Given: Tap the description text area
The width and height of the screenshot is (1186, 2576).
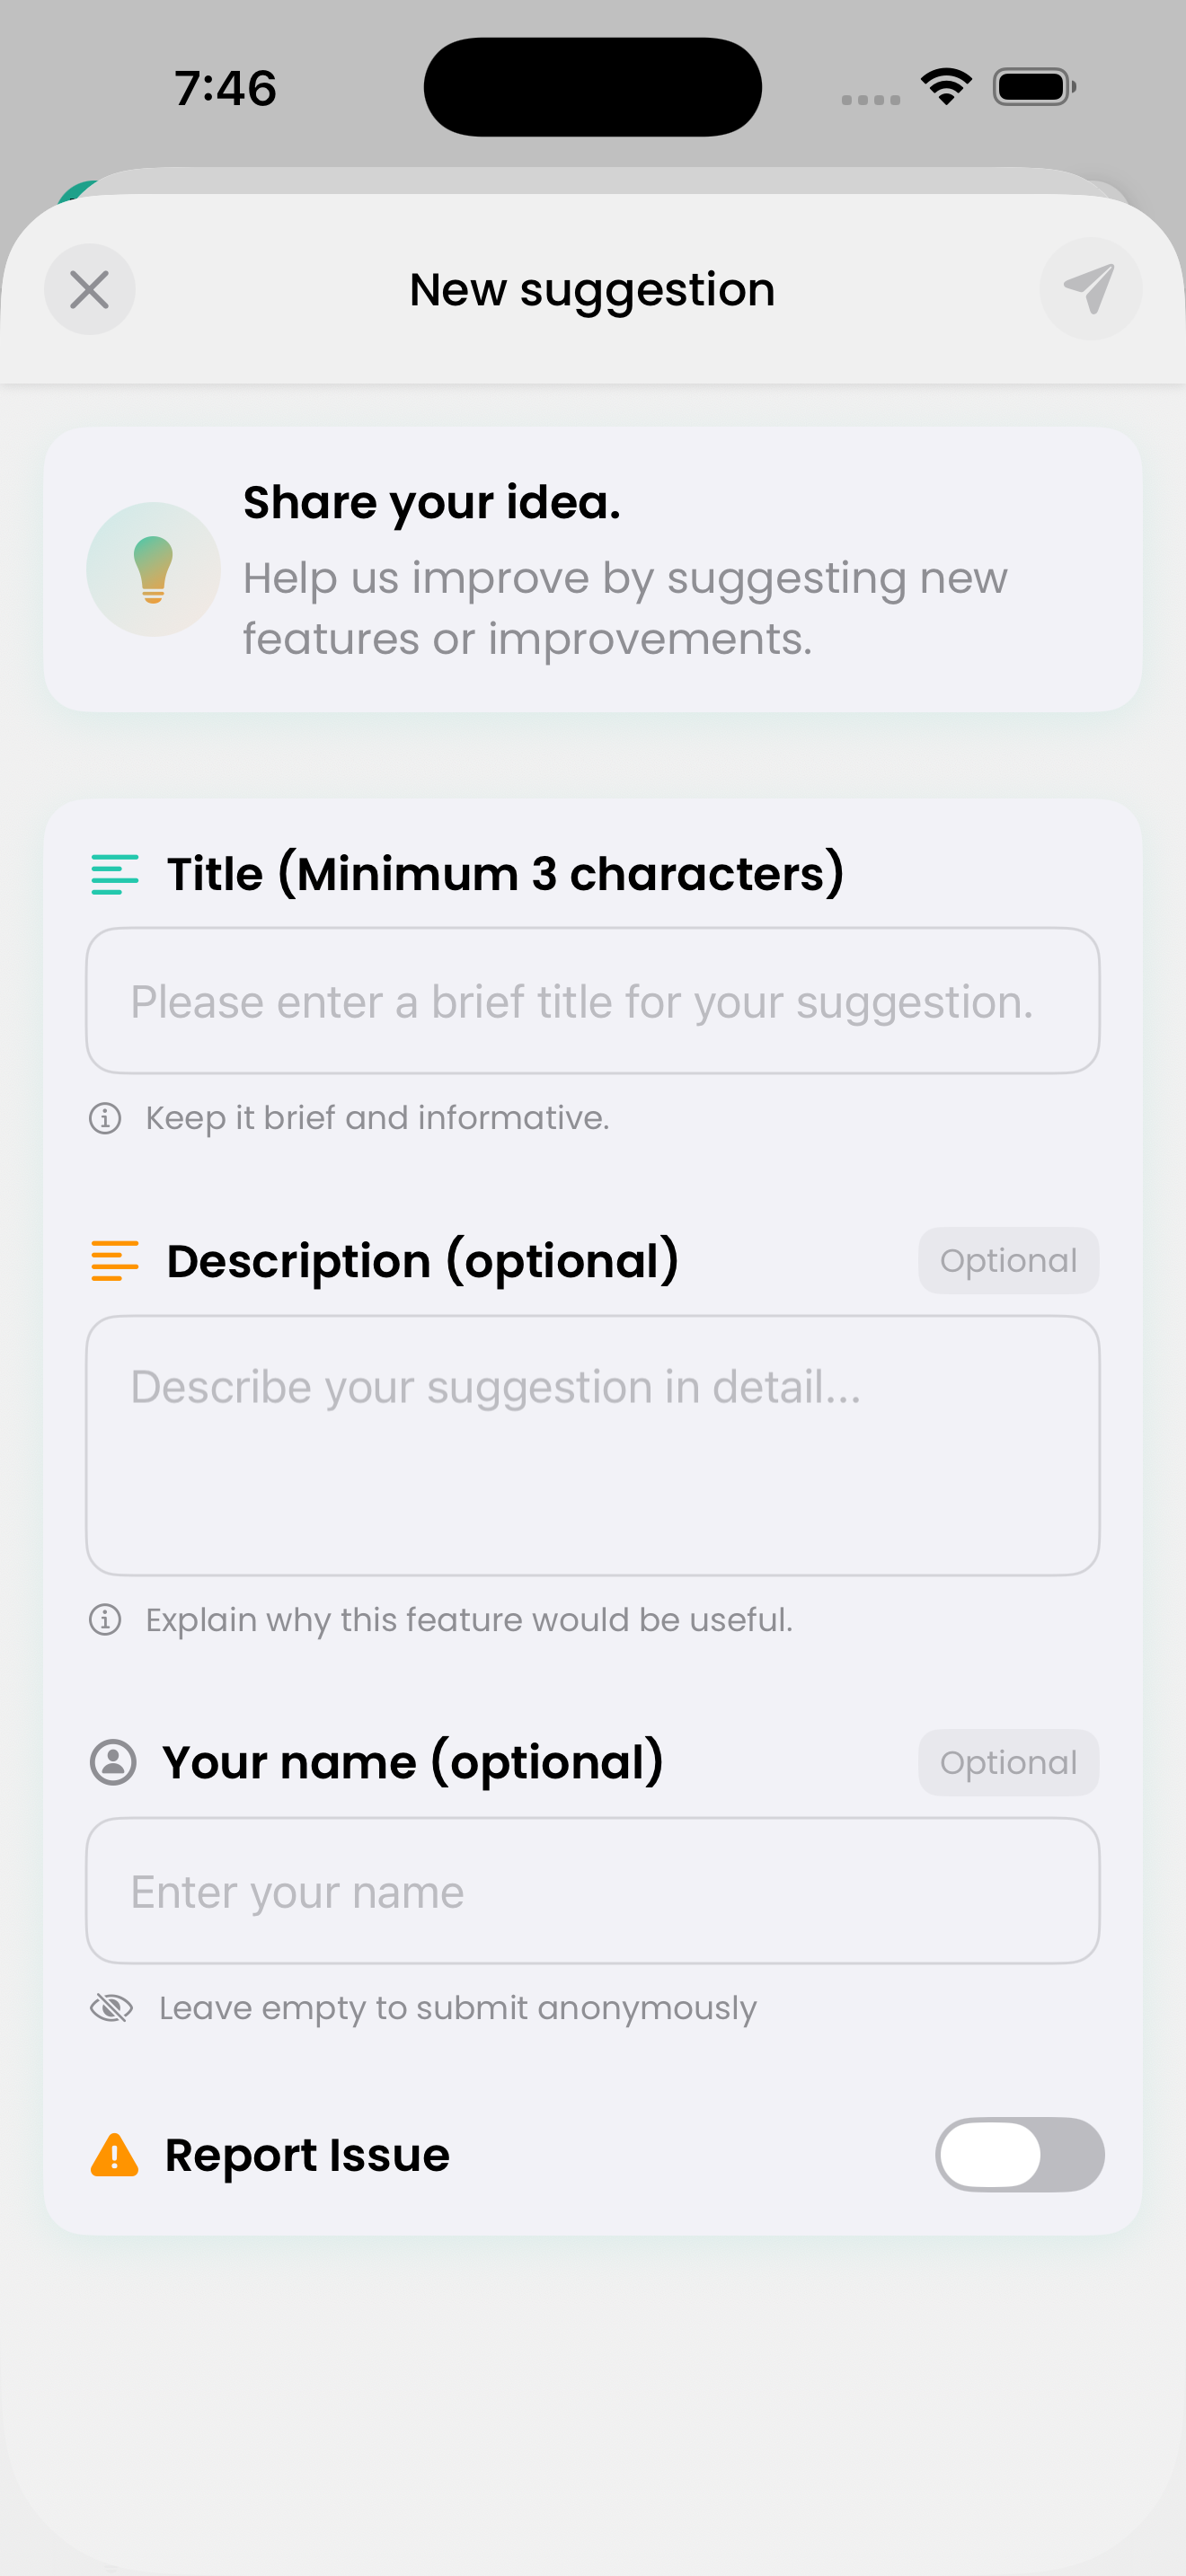Looking at the screenshot, I should point(593,1445).
